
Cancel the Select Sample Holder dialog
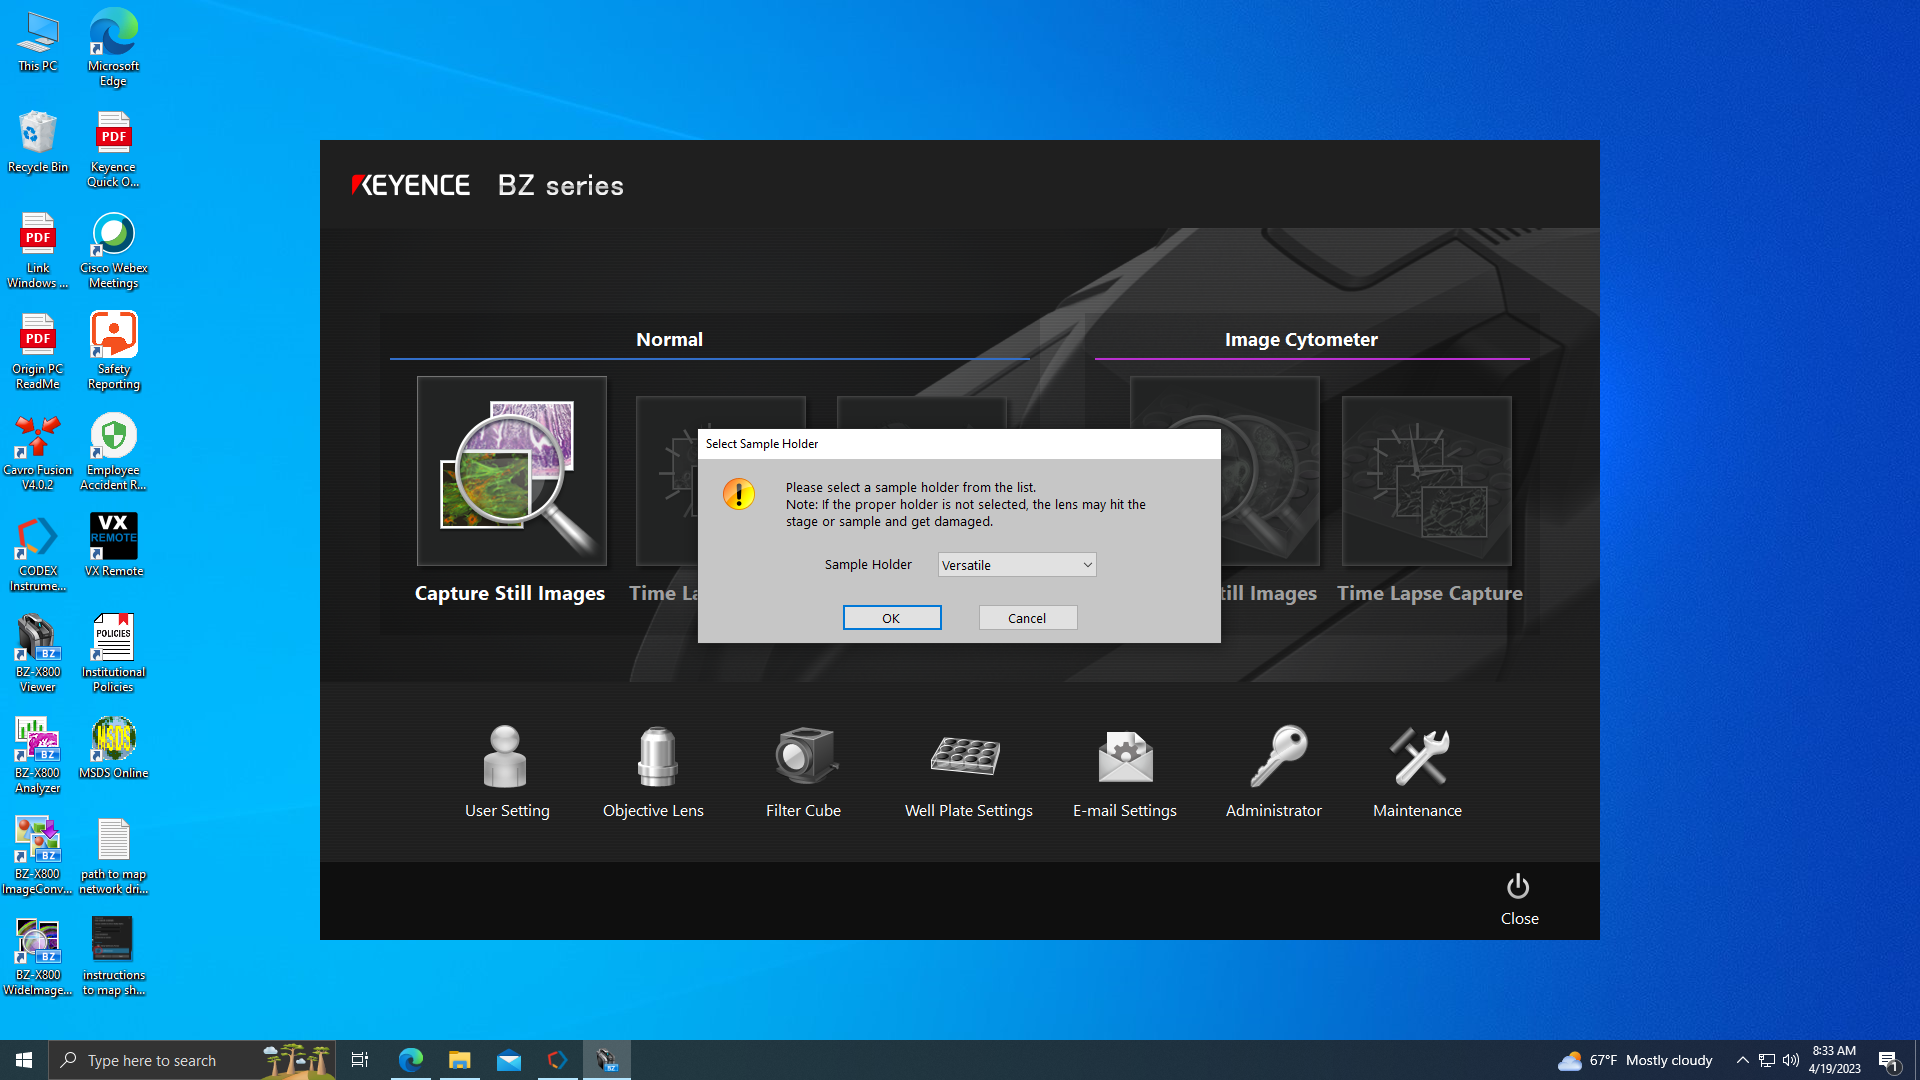pyautogui.click(x=1027, y=618)
